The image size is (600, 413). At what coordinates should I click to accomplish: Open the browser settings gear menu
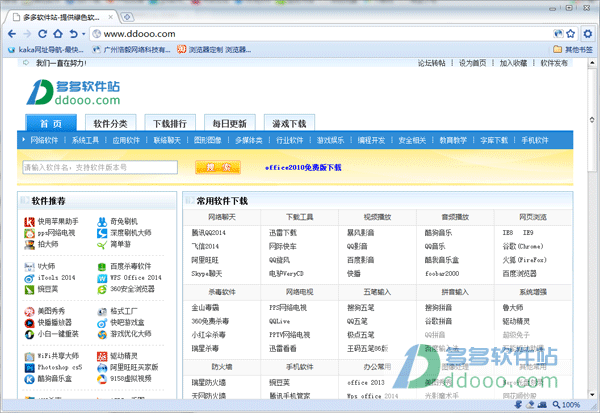coord(588,34)
